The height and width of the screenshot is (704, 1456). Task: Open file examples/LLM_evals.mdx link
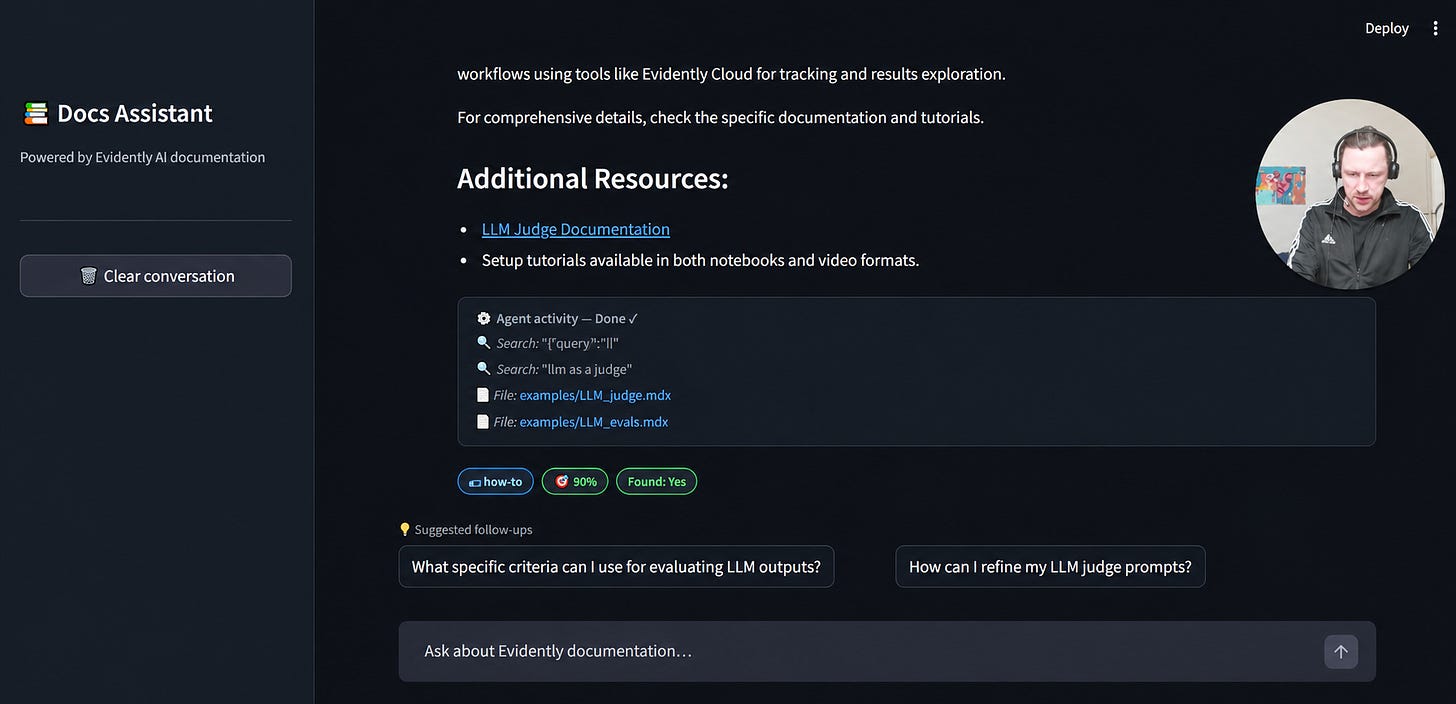coord(594,422)
